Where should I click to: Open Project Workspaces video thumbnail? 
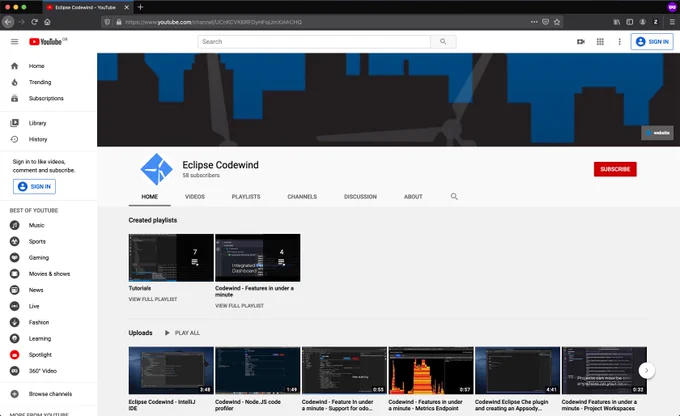[604, 370]
